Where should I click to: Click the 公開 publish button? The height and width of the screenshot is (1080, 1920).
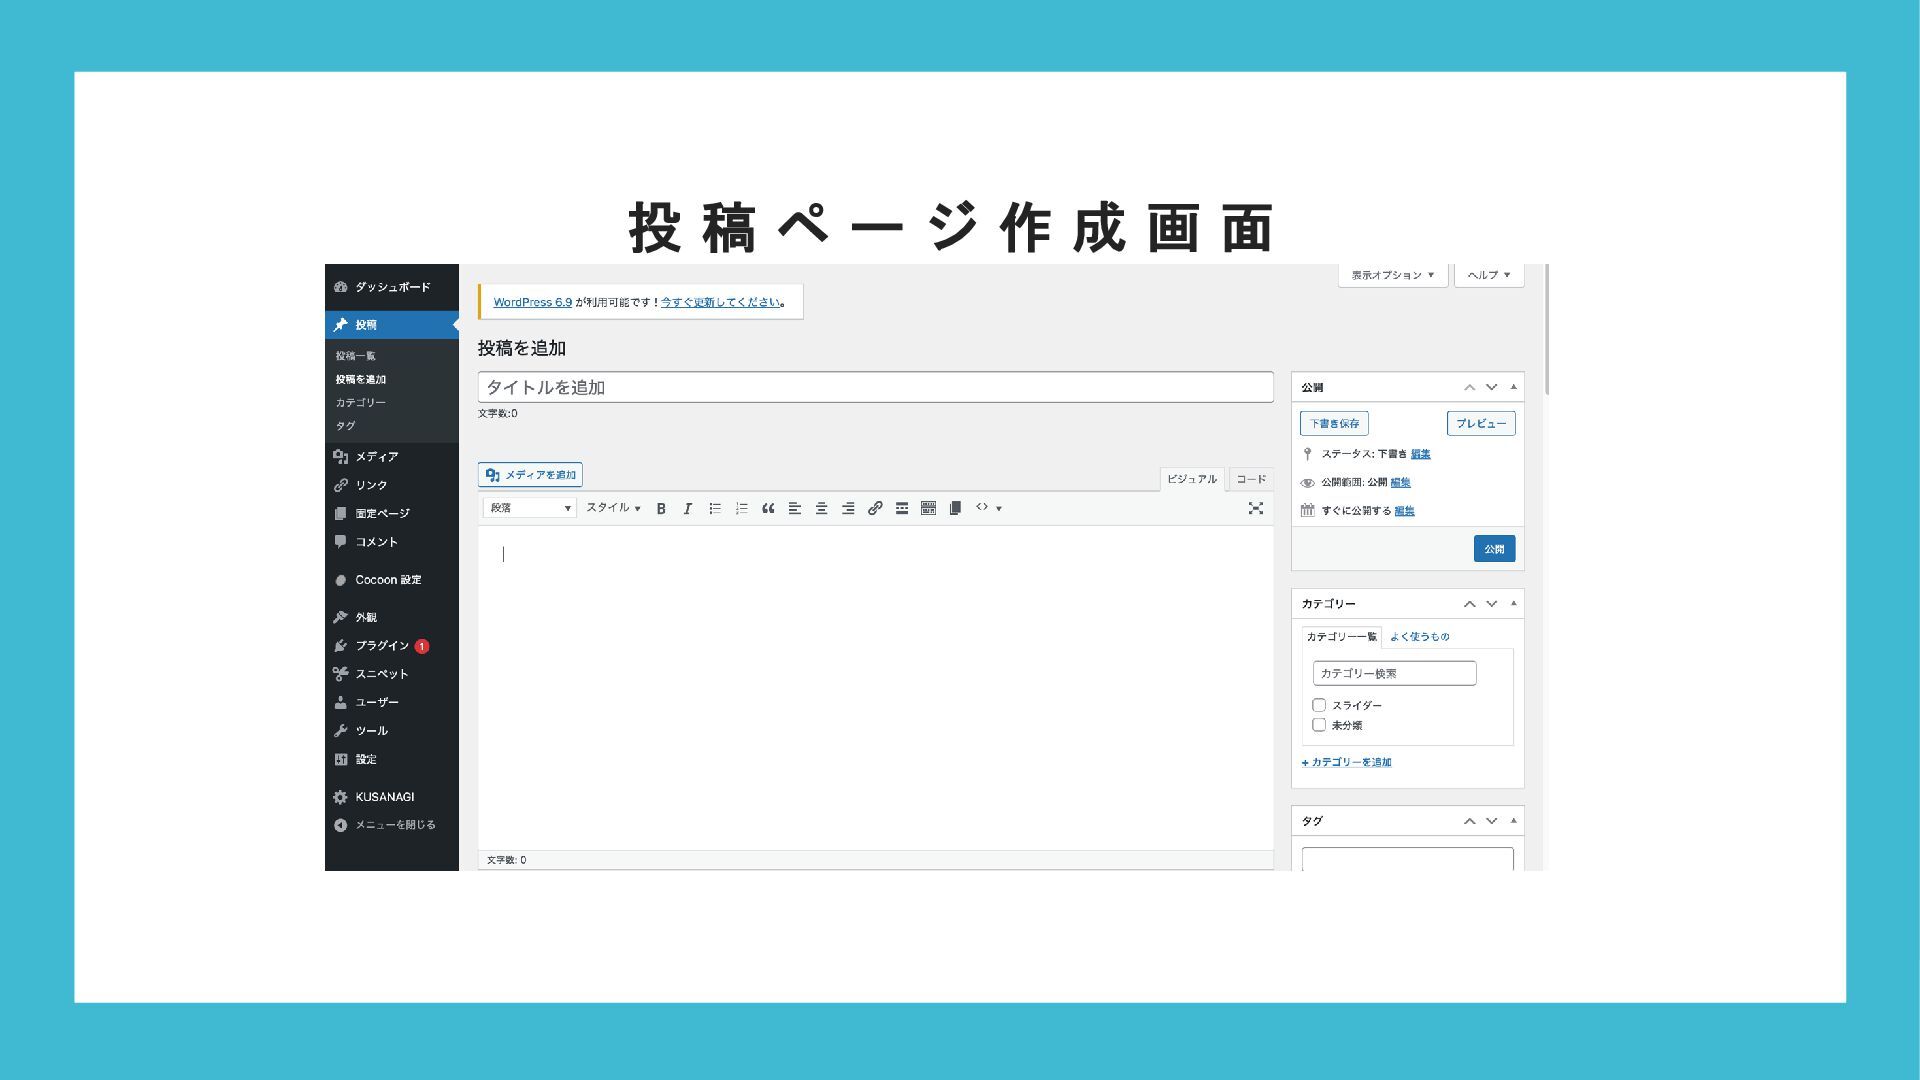pos(1493,549)
